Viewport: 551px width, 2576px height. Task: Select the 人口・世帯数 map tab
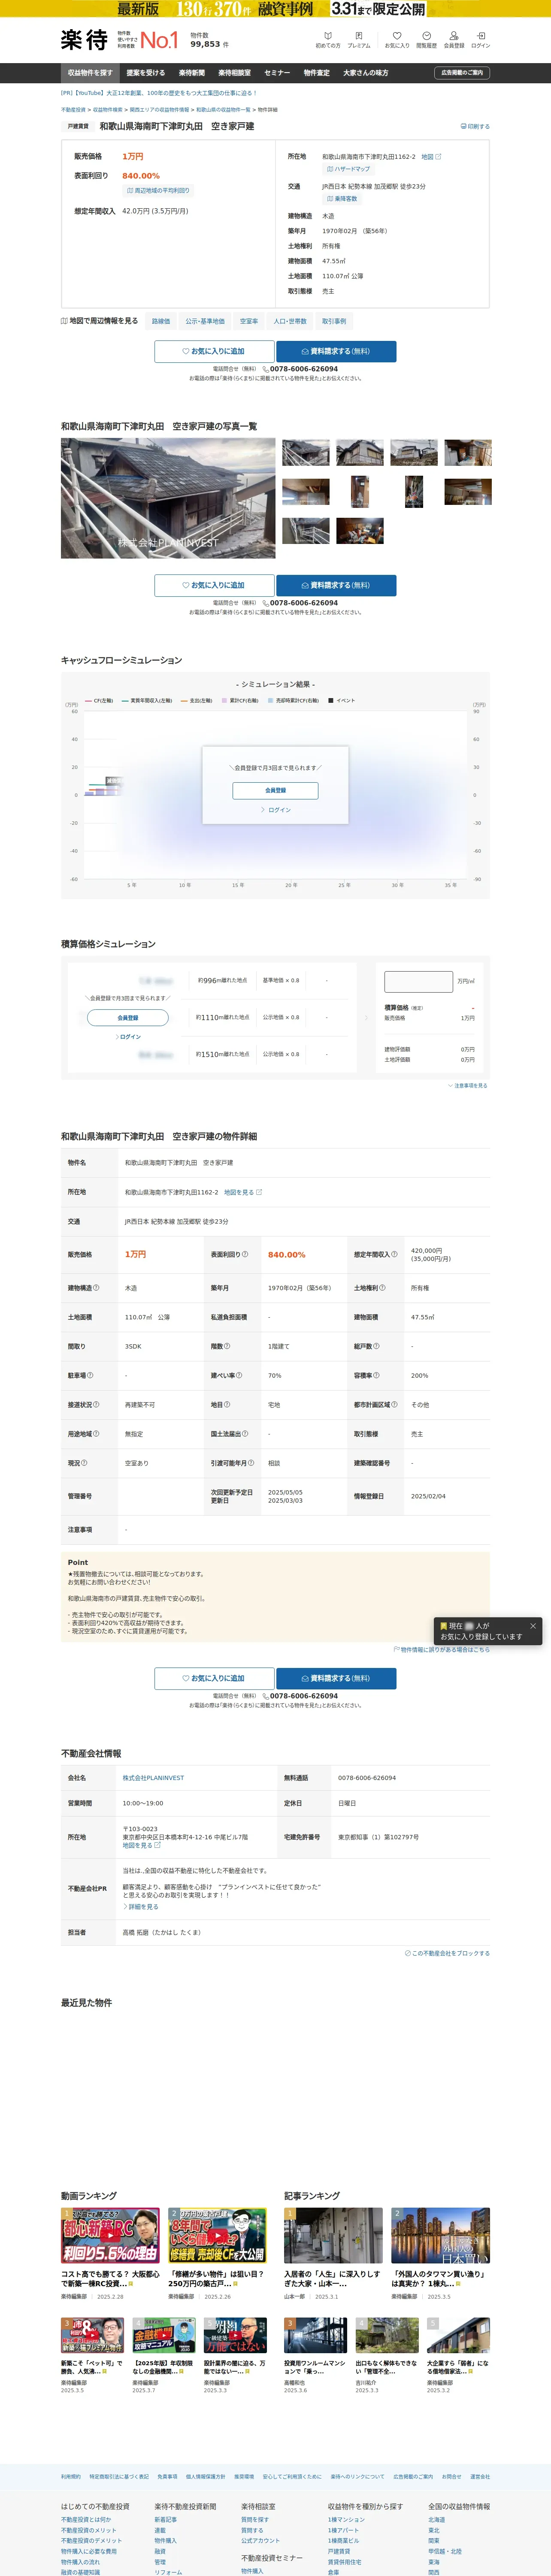[x=290, y=321]
